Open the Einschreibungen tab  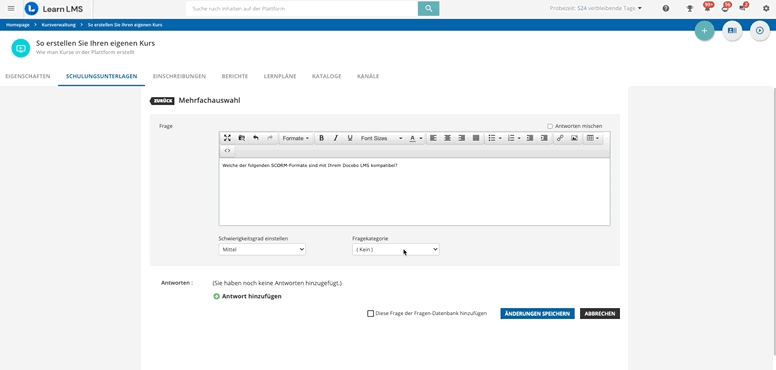[x=179, y=76]
